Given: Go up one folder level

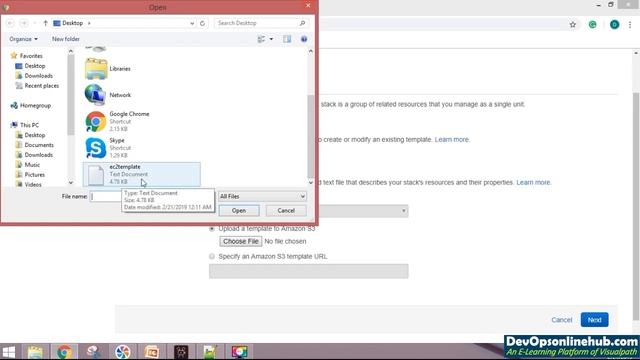Looking at the screenshot, I should (45, 23).
